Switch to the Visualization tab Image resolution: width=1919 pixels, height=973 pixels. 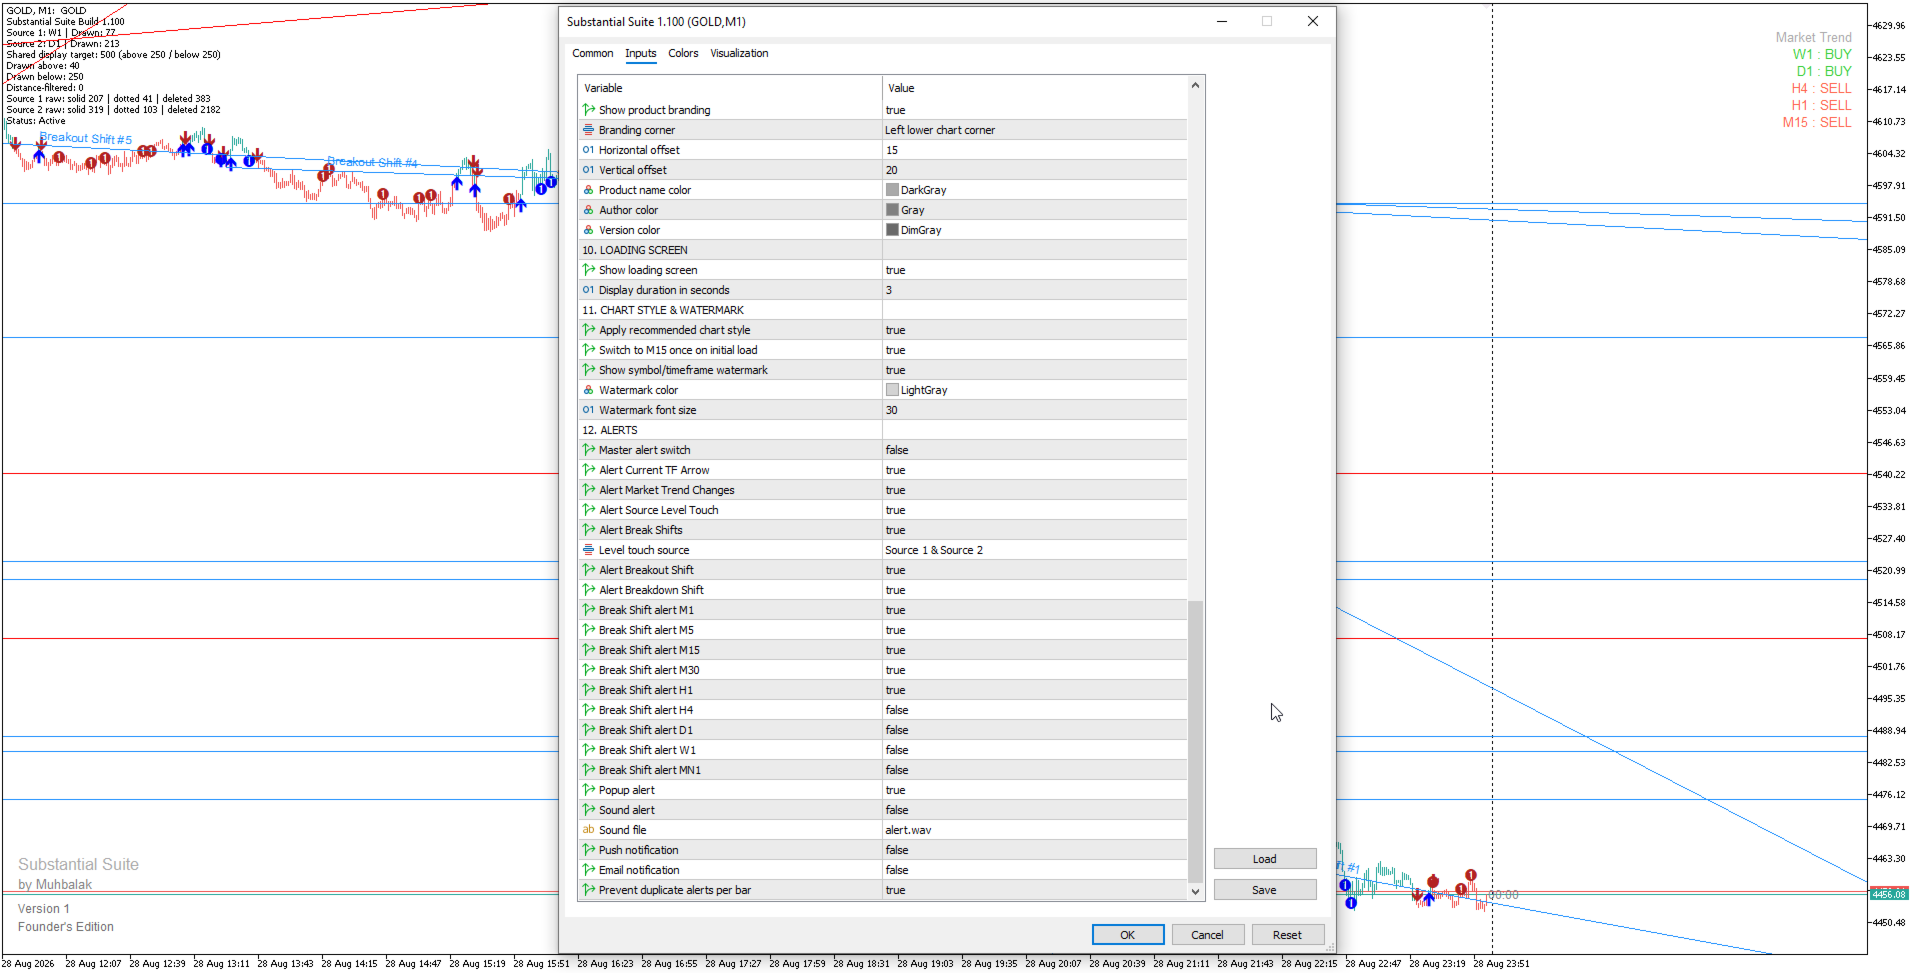point(739,54)
